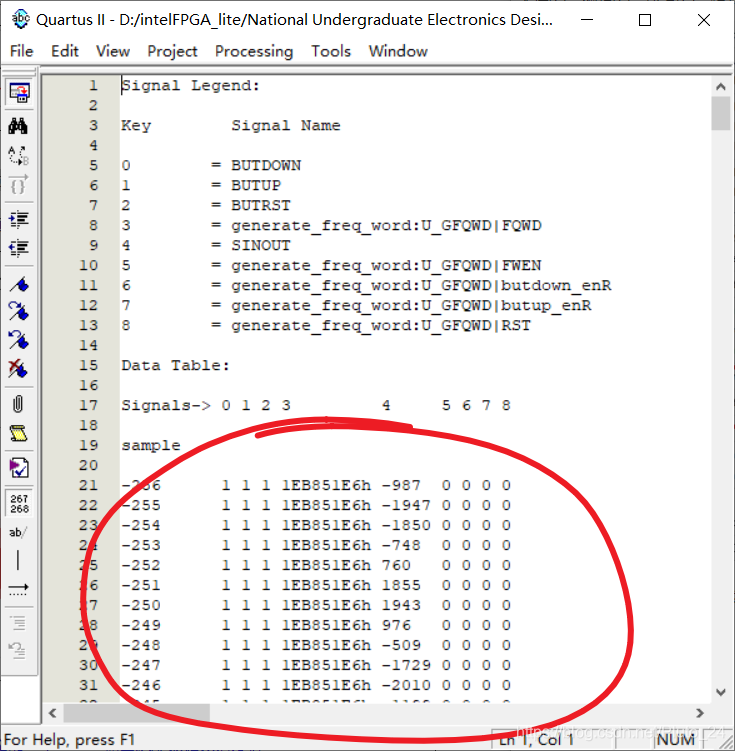The height and width of the screenshot is (751, 735).
Task: Click the find matching delimiter braces icon
Action: click(x=18, y=184)
